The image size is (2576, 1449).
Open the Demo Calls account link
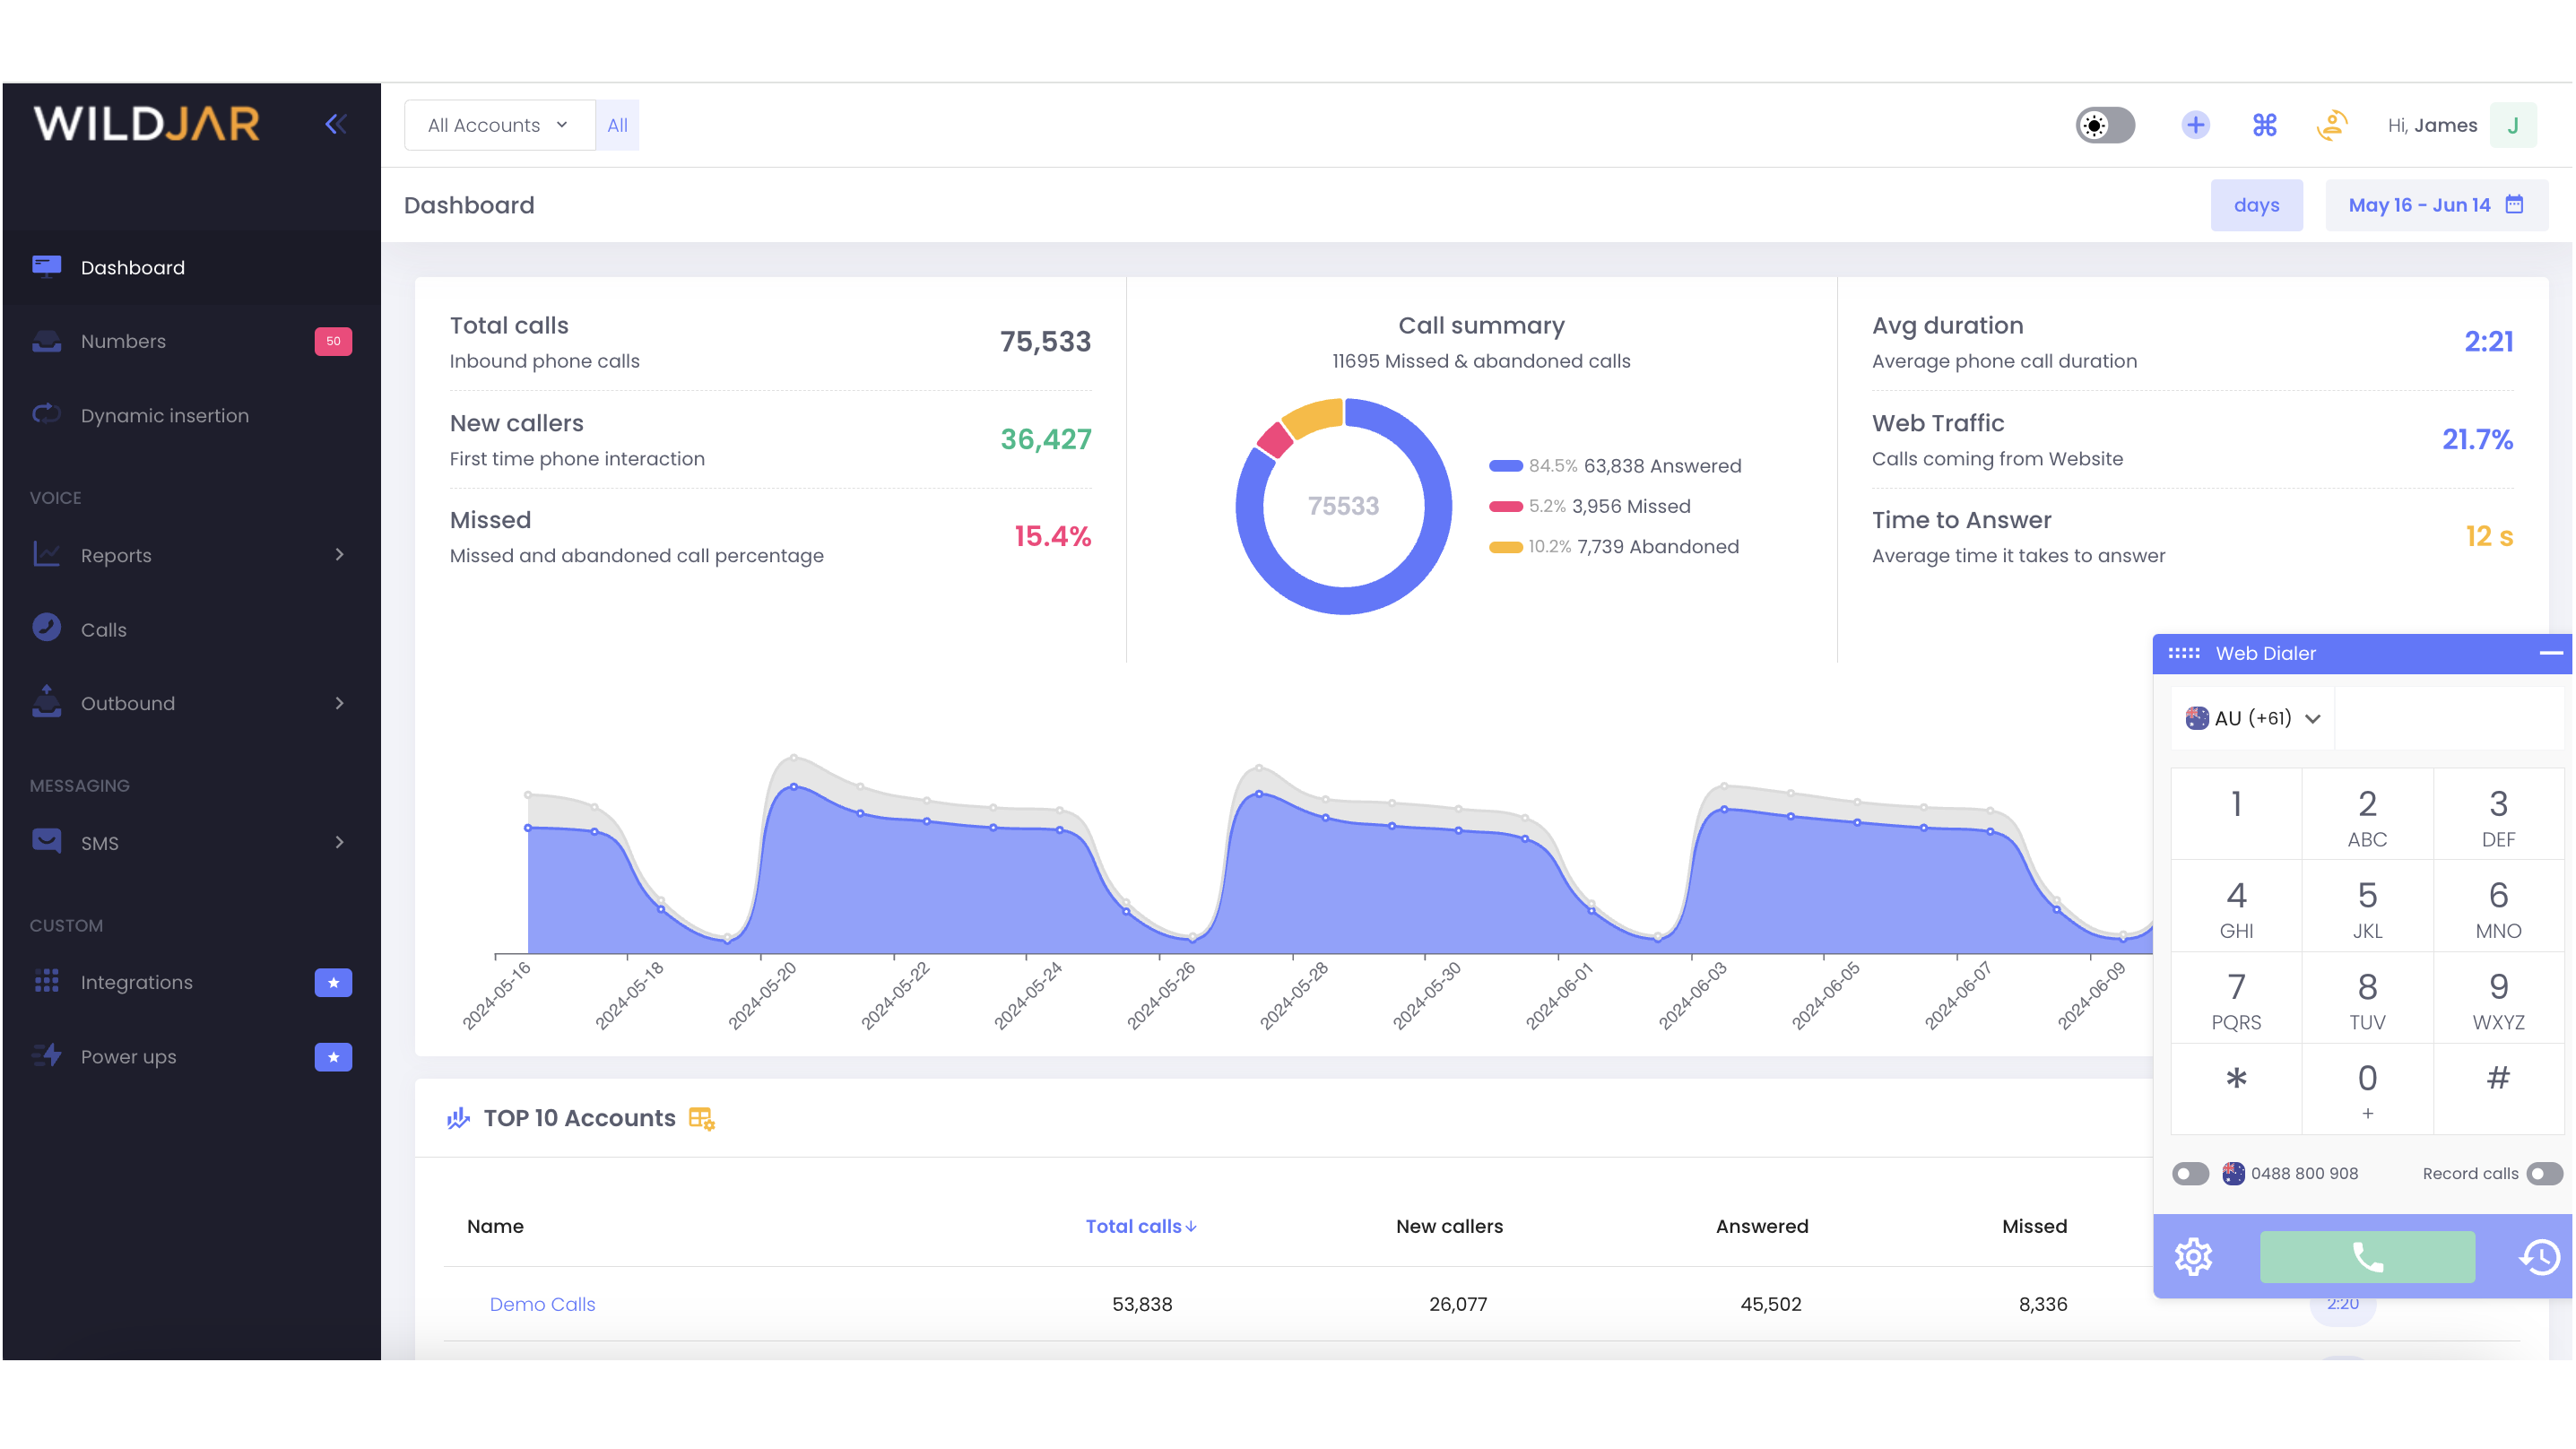click(541, 1304)
